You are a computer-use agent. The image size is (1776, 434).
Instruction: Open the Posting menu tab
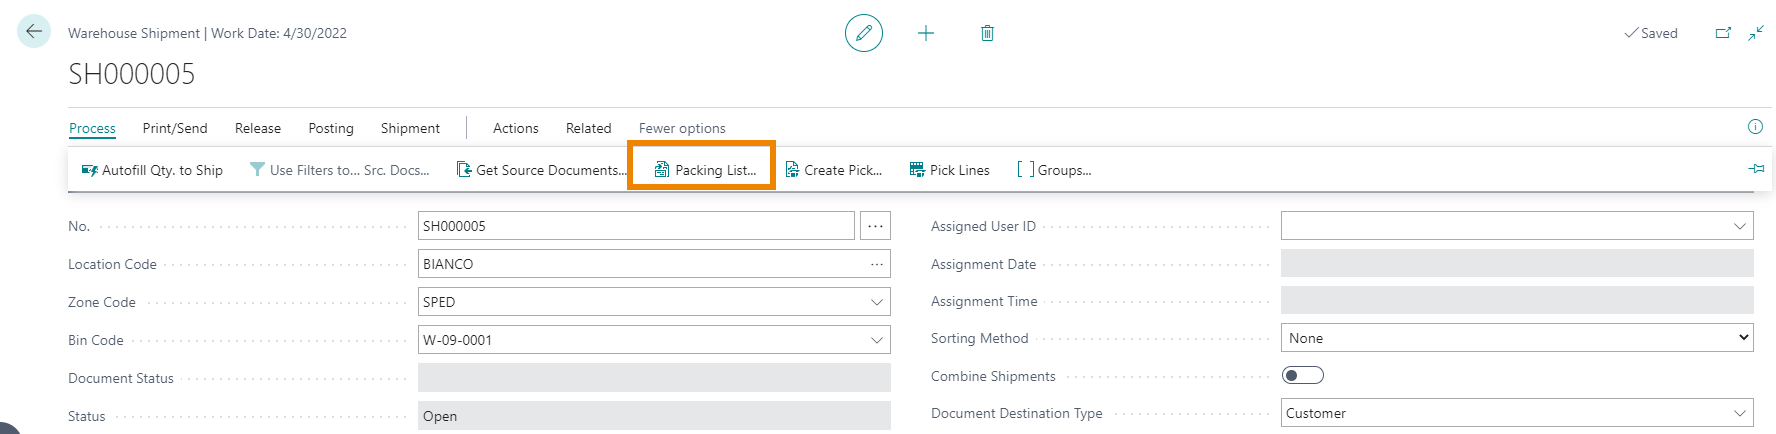click(331, 128)
